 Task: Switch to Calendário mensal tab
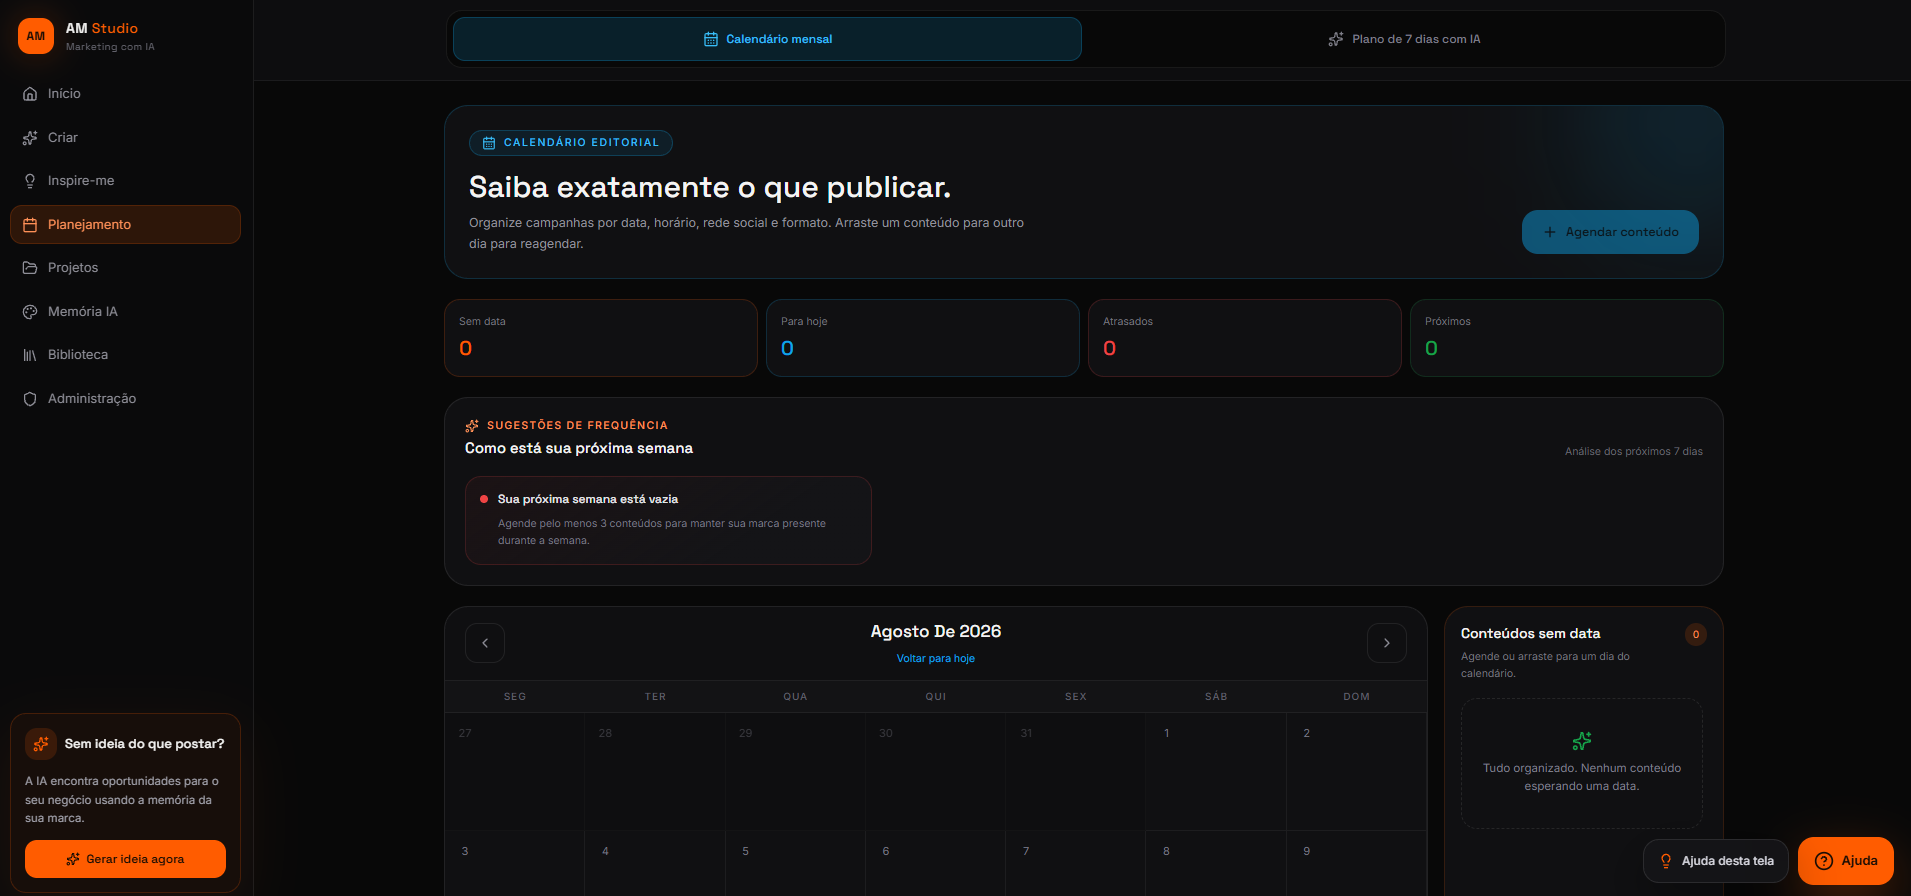coord(767,39)
